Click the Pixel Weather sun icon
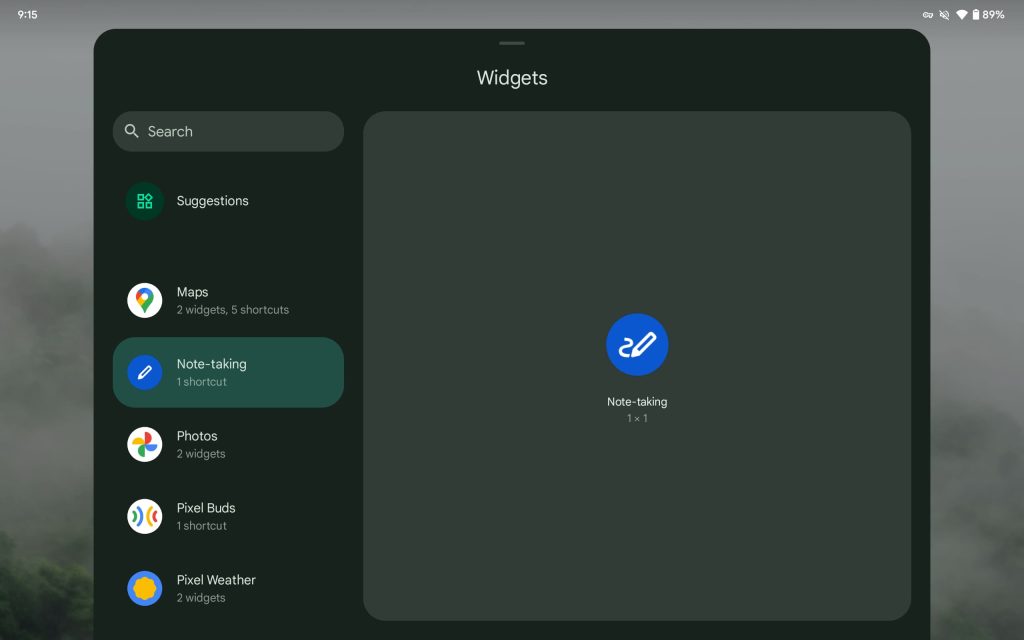This screenshot has height=640, width=1024. point(145,588)
